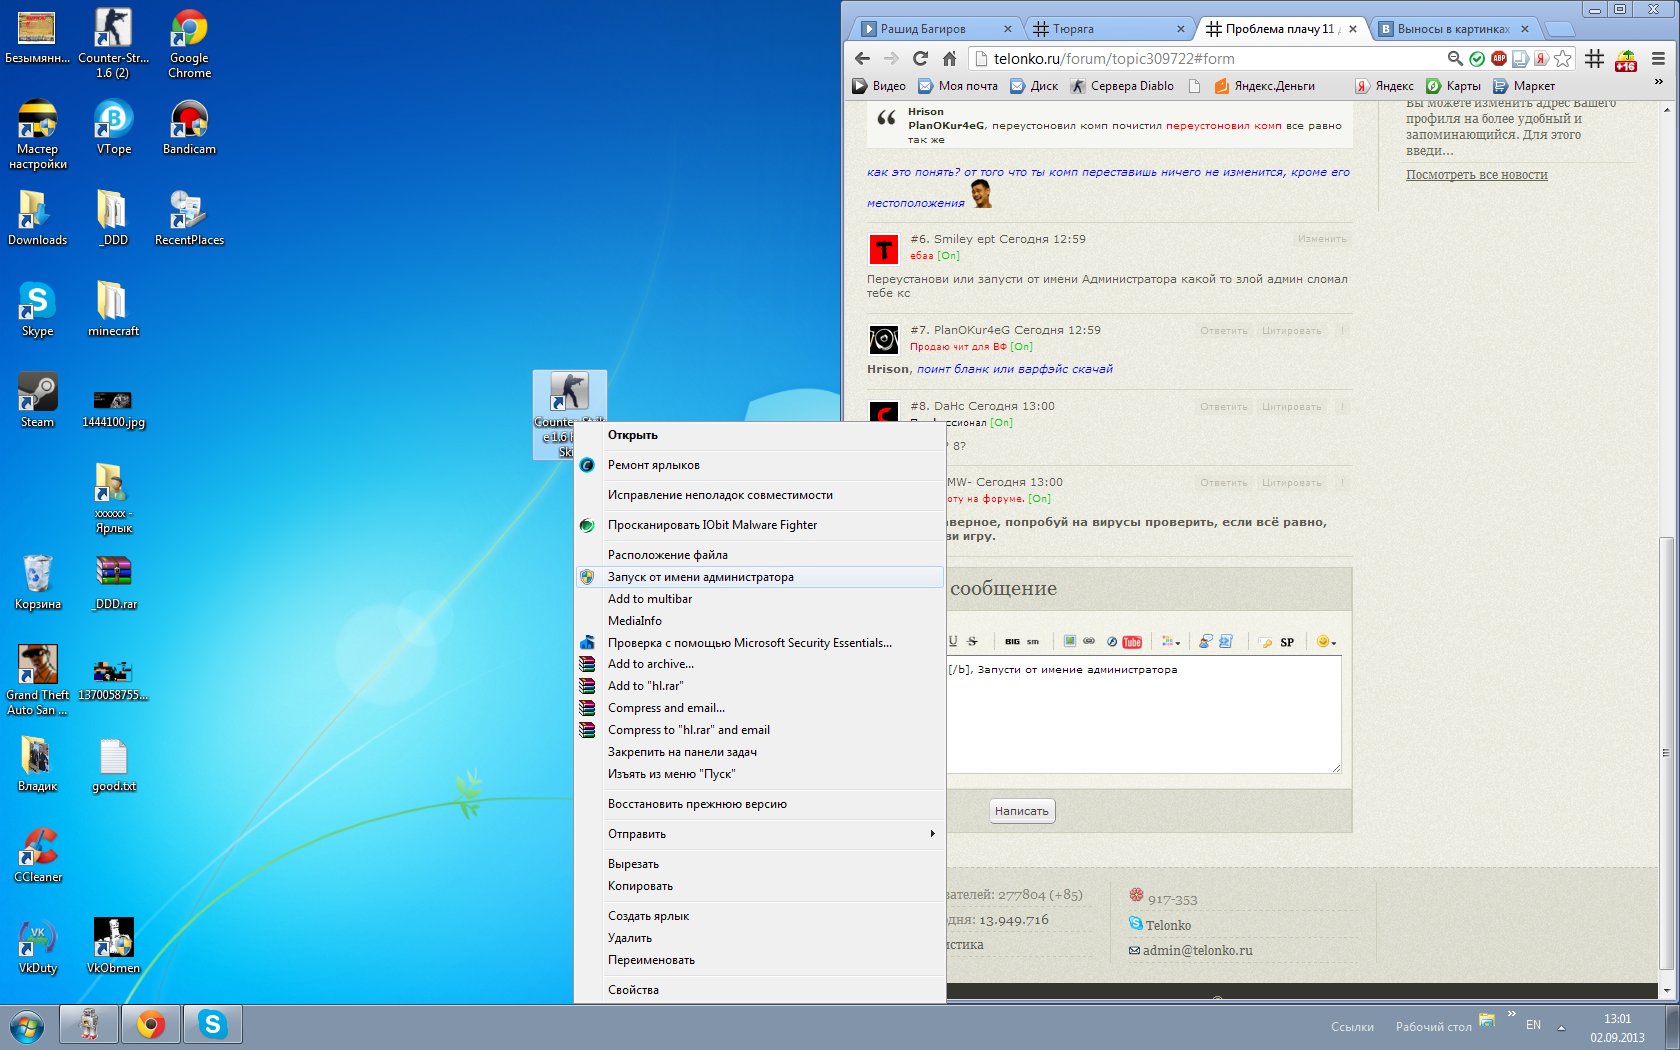Open the Сервера Diablo bookmark
This screenshot has height=1050, width=1680.
coord(1122,86)
